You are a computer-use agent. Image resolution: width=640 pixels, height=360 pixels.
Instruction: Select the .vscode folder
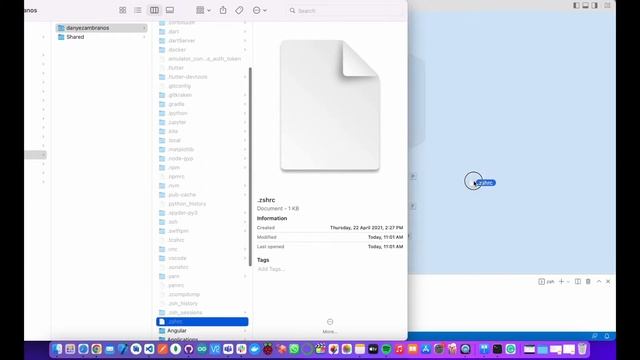(202, 258)
